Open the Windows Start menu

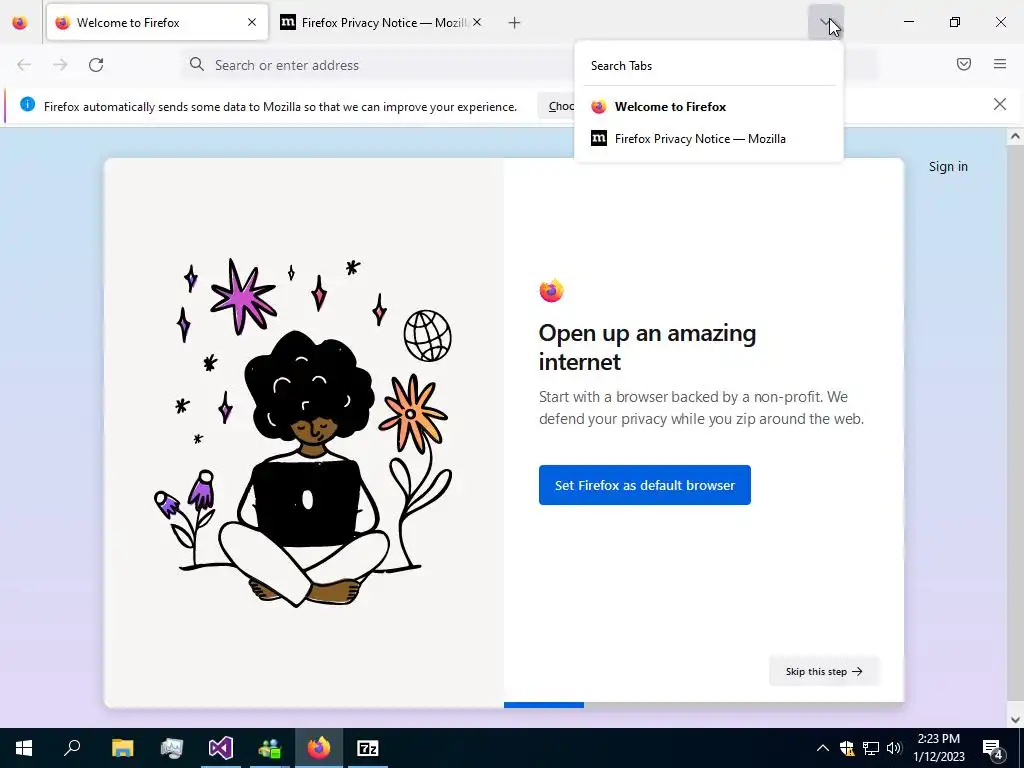24,748
